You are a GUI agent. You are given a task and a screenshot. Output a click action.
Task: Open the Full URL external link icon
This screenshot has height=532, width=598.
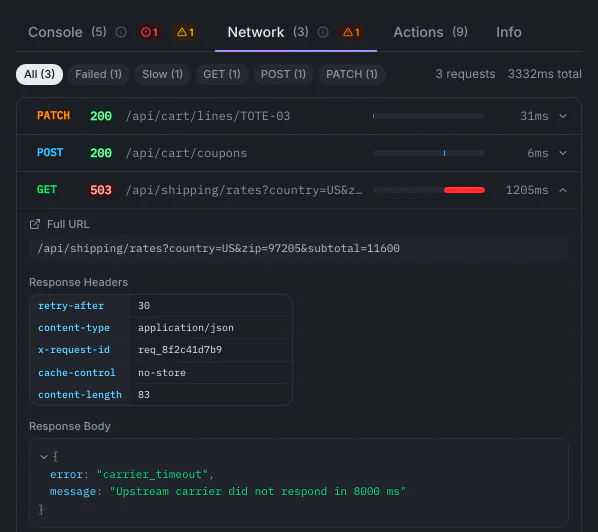[35, 224]
